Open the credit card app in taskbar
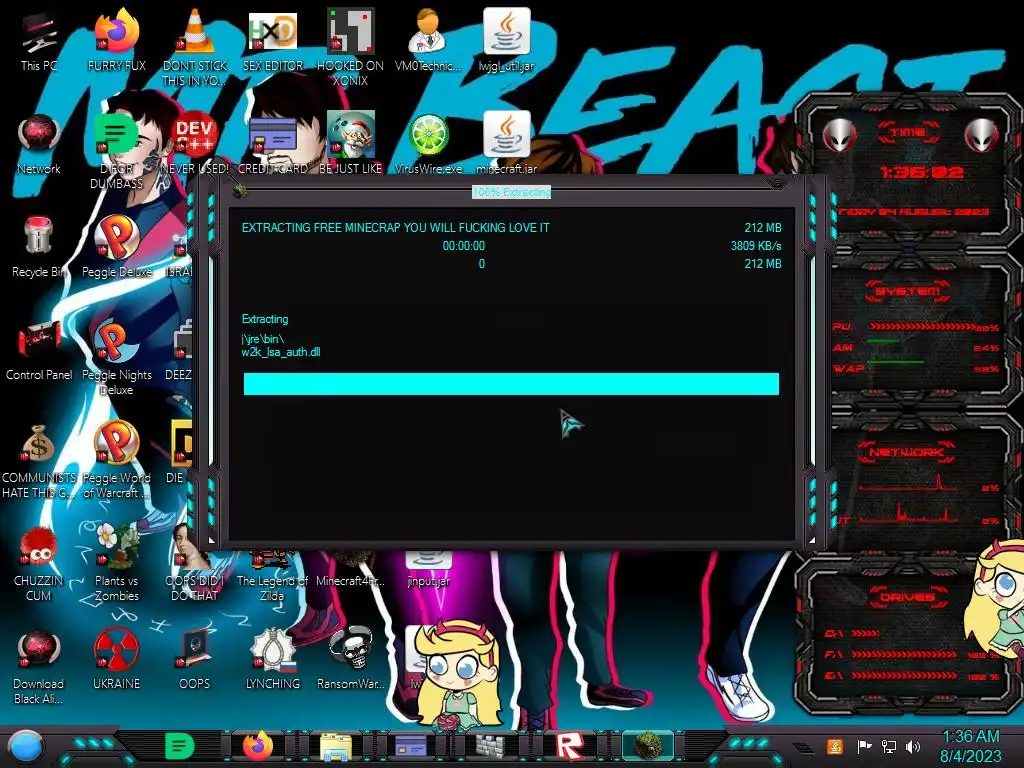The image size is (1024, 768). pos(411,746)
